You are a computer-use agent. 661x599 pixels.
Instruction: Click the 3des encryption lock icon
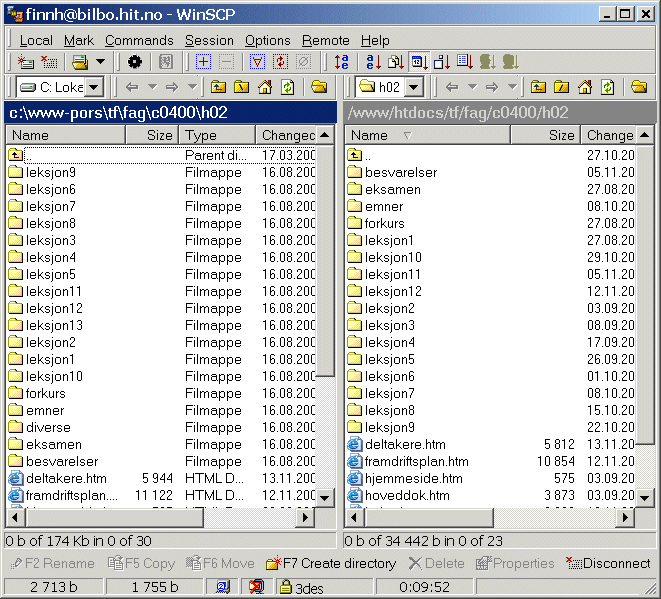point(285,587)
